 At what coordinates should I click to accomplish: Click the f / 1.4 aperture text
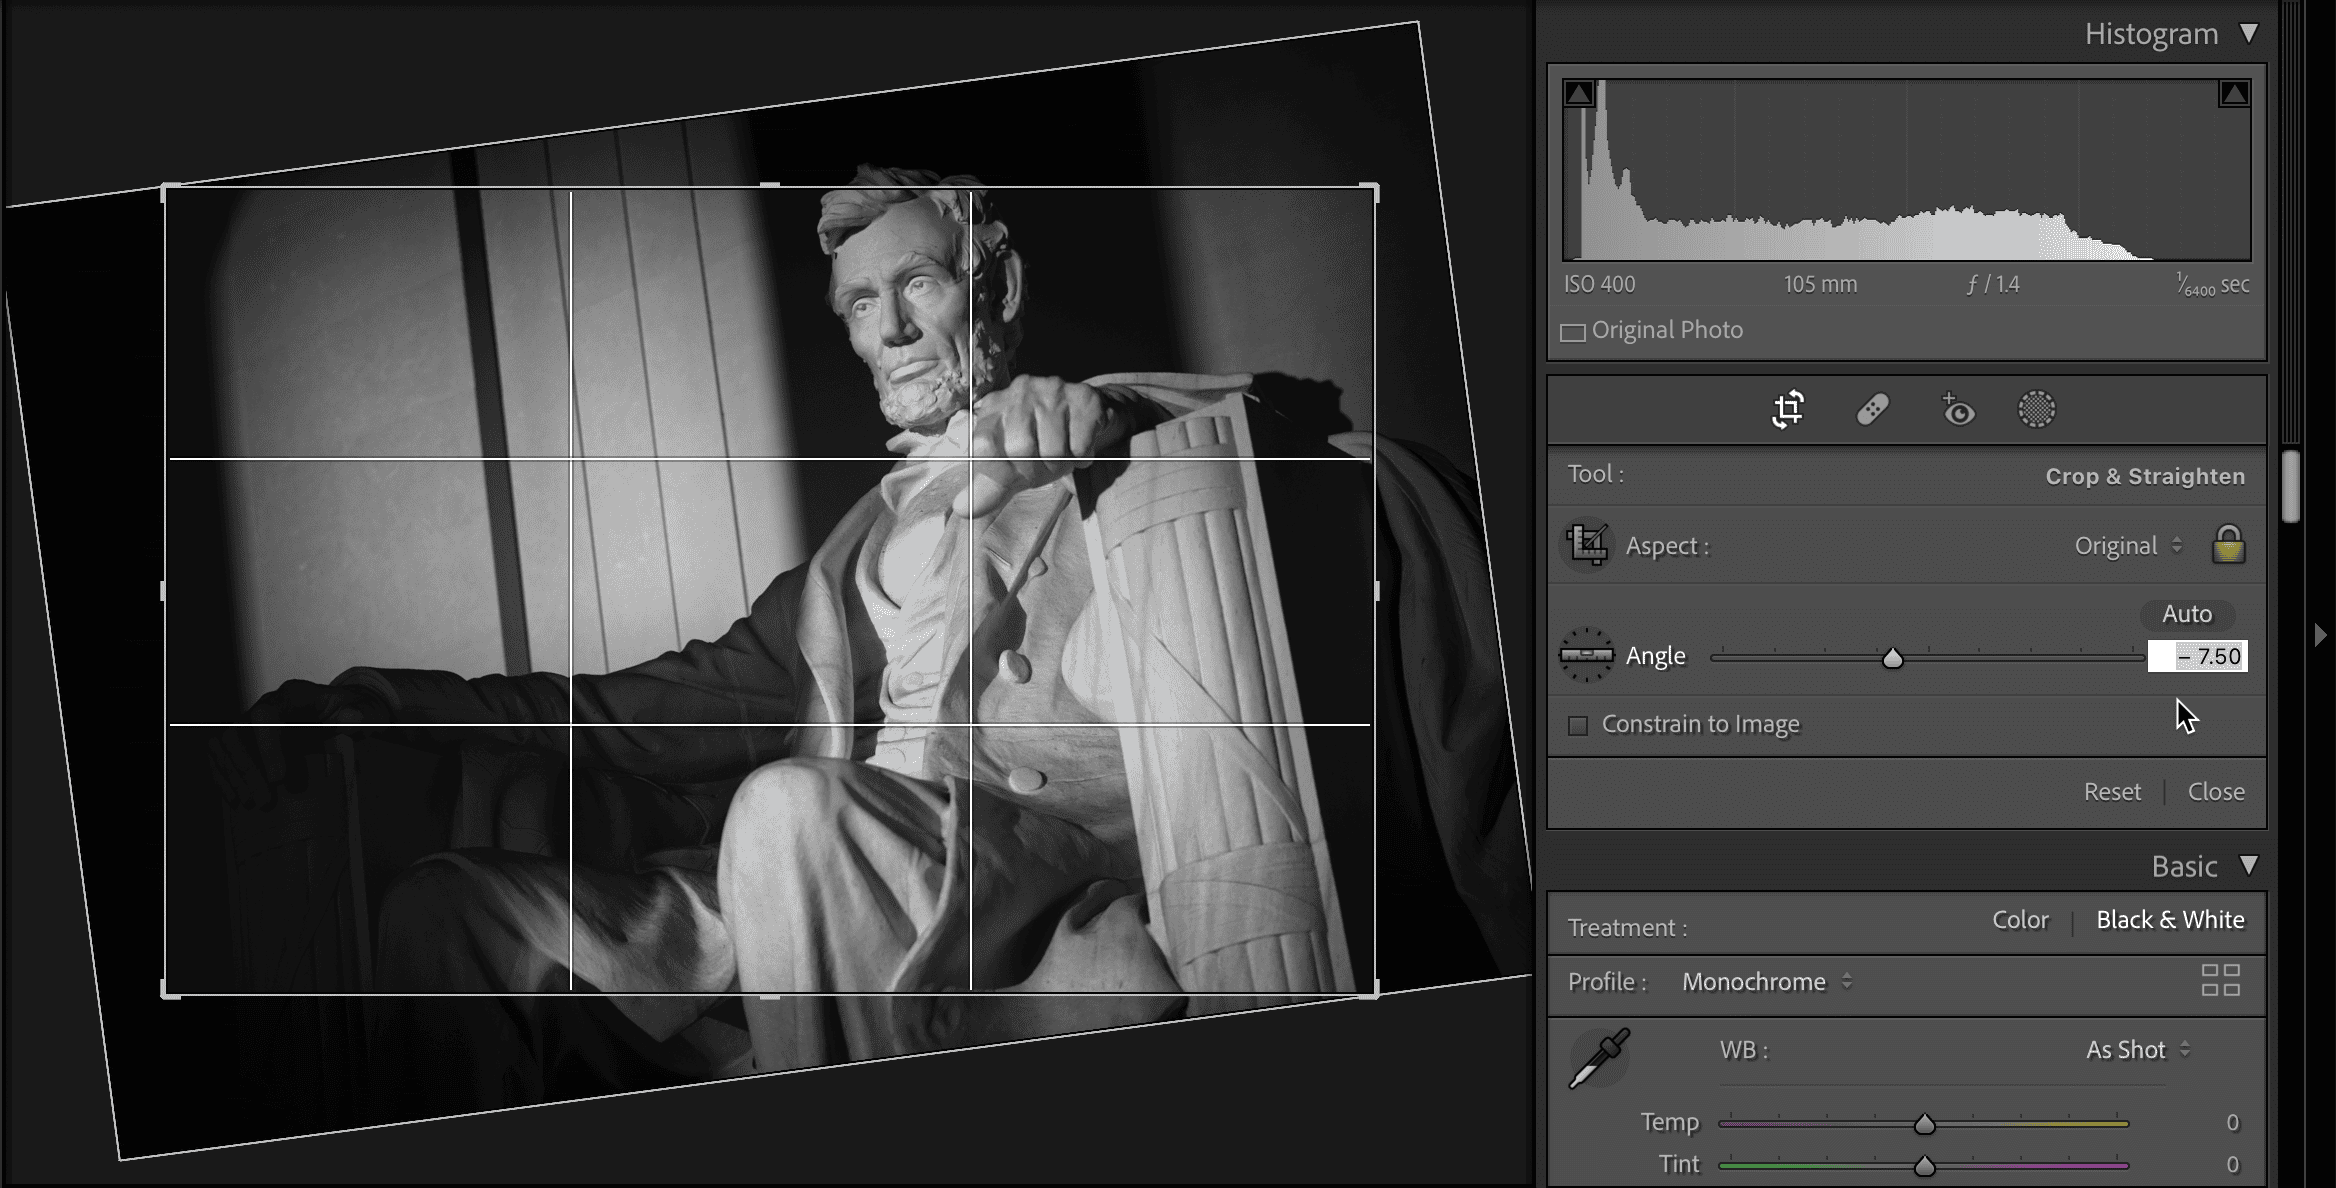1993,285
